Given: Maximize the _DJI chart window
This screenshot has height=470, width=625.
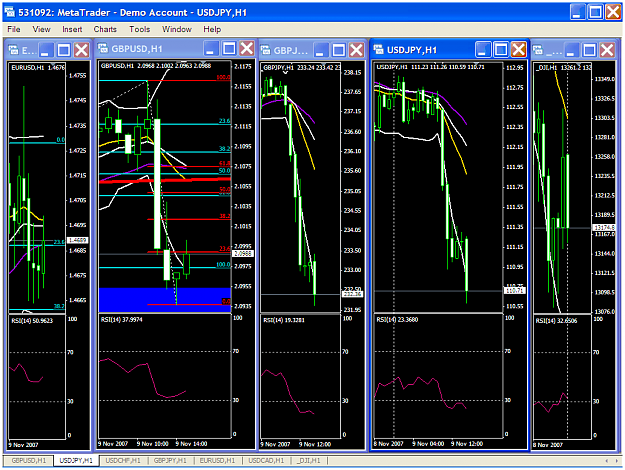Looking at the screenshot, I should tap(590, 50).
